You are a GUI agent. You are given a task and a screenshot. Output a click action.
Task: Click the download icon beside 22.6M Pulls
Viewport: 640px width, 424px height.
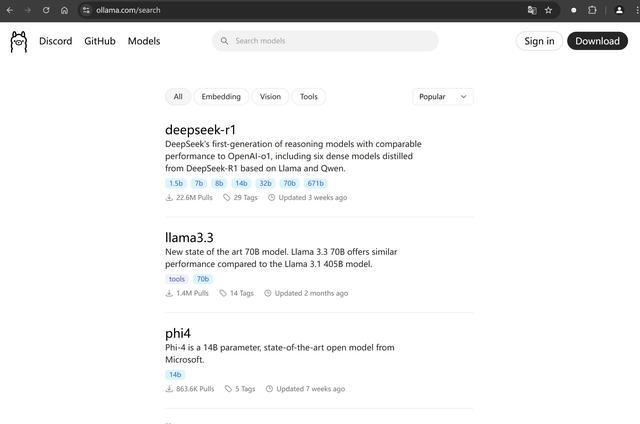coord(169,198)
